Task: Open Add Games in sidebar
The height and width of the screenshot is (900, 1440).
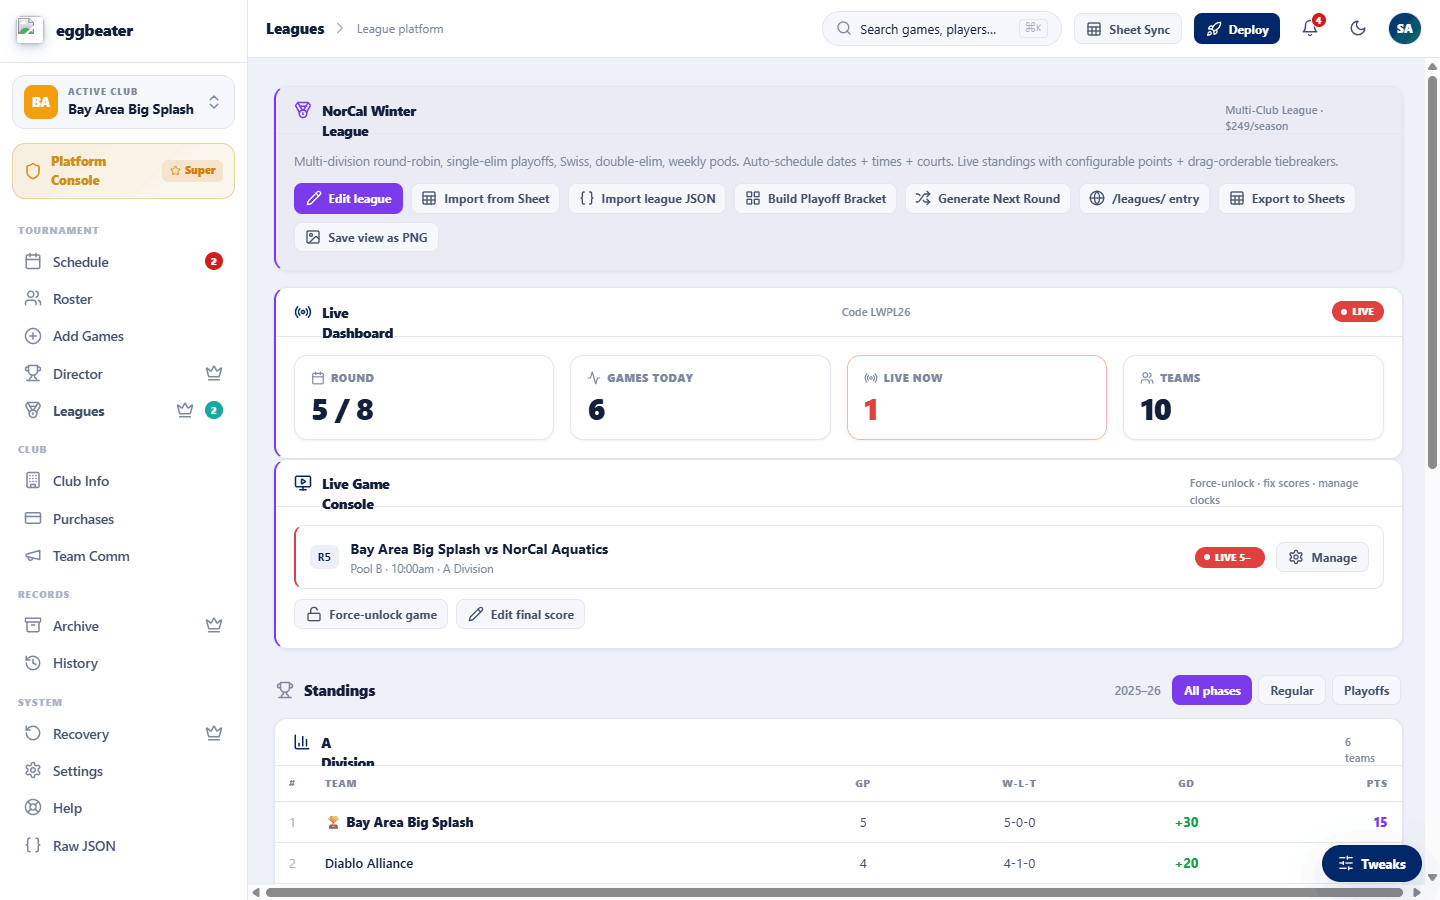Action: pyautogui.click(x=123, y=336)
